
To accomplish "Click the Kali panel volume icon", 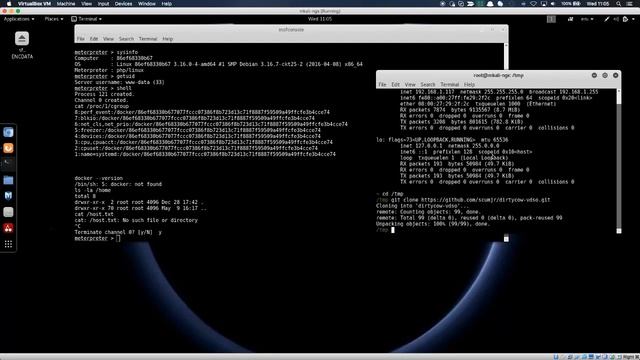I will point(616,19).
